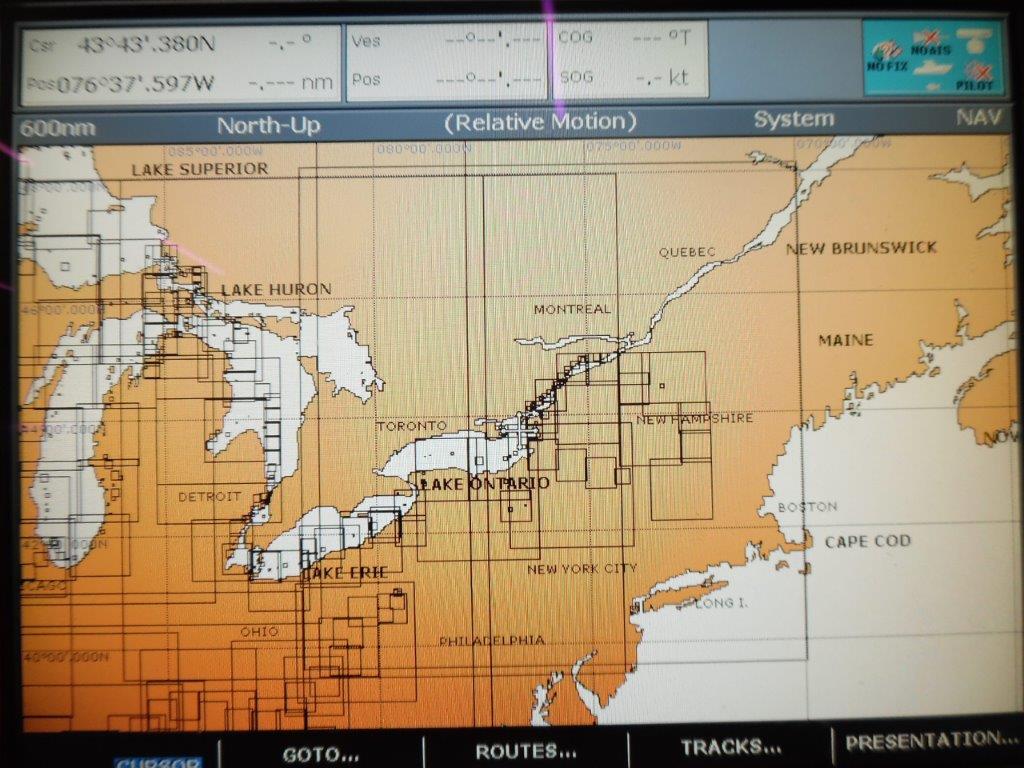Click the vessel symbol in the status panel
The width and height of the screenshot is (1024, 768).
point(930,70)
